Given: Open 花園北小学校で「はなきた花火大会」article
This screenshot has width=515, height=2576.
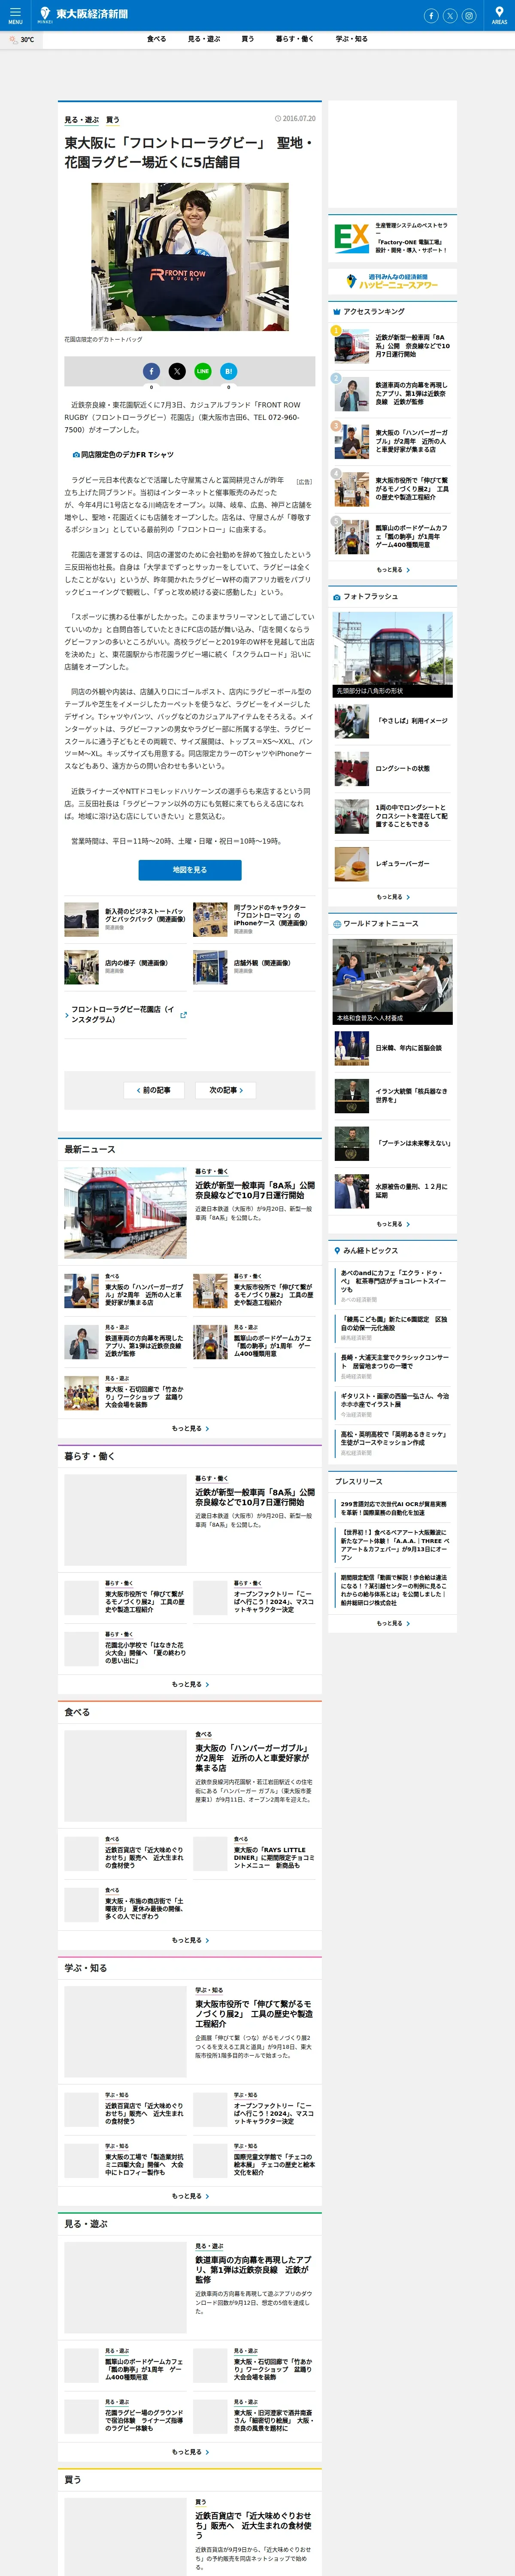Looking at the screenshot, I should point(124,1649).
